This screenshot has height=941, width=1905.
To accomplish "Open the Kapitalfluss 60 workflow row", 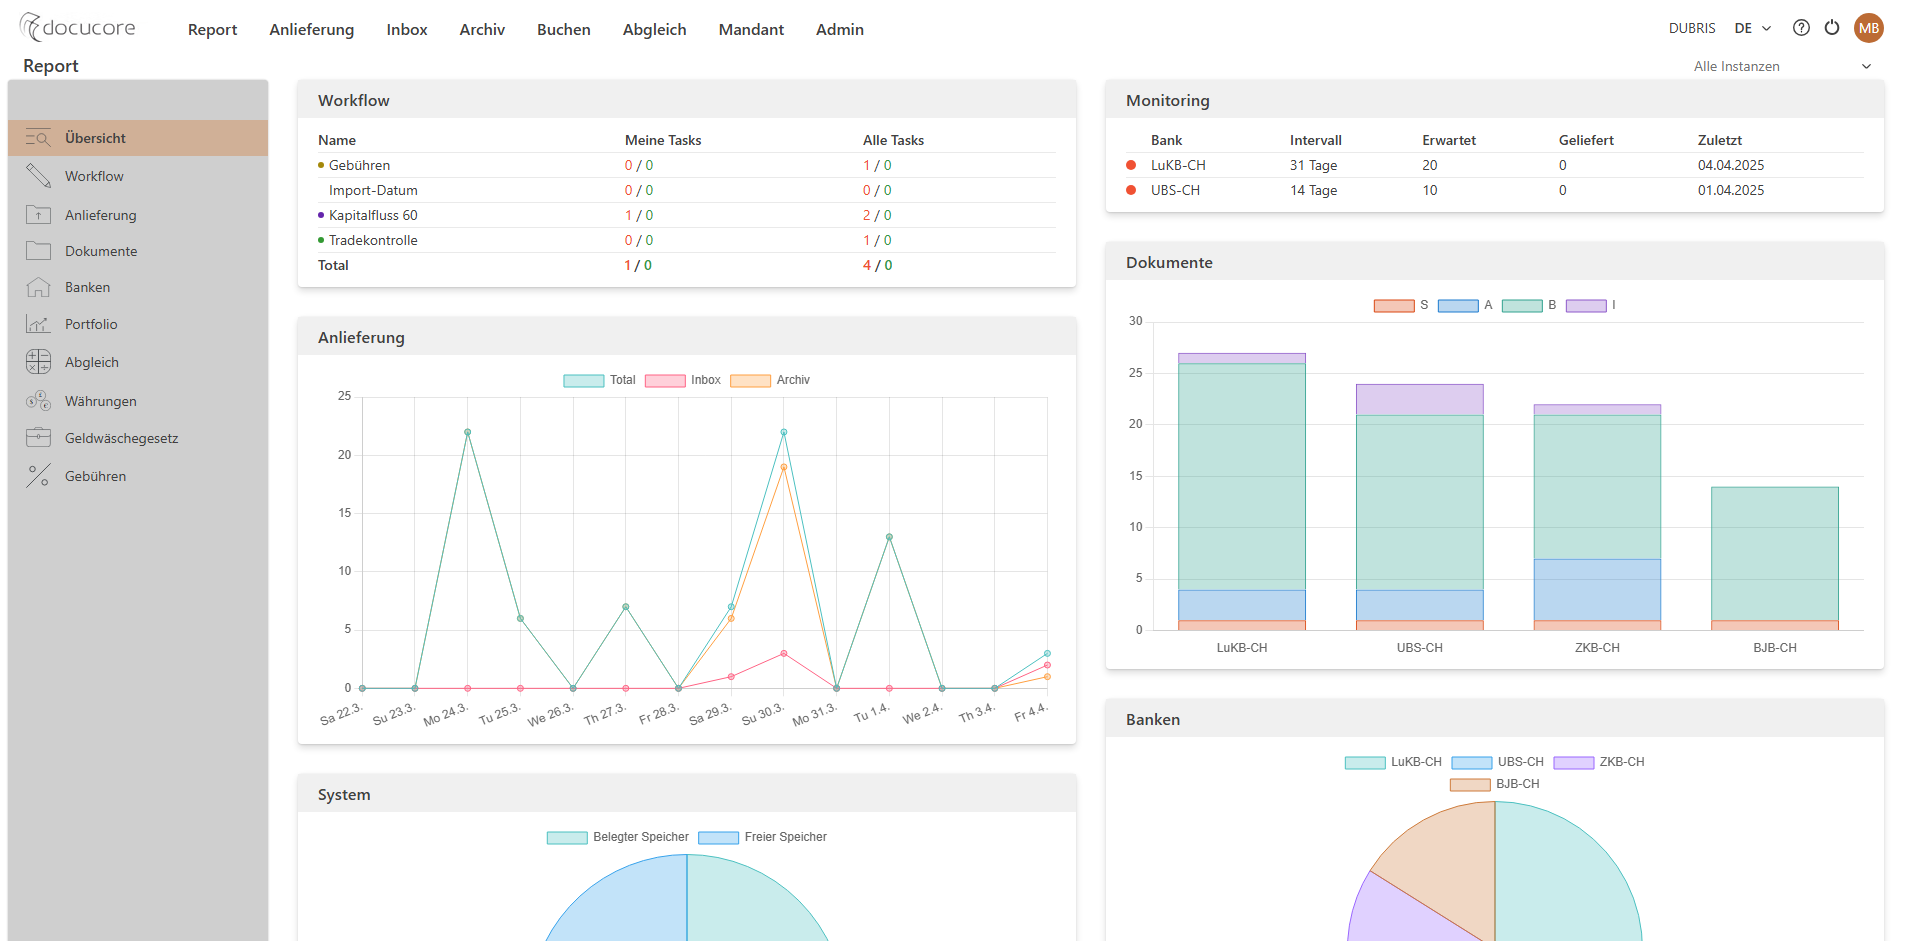I will [373, 215].
